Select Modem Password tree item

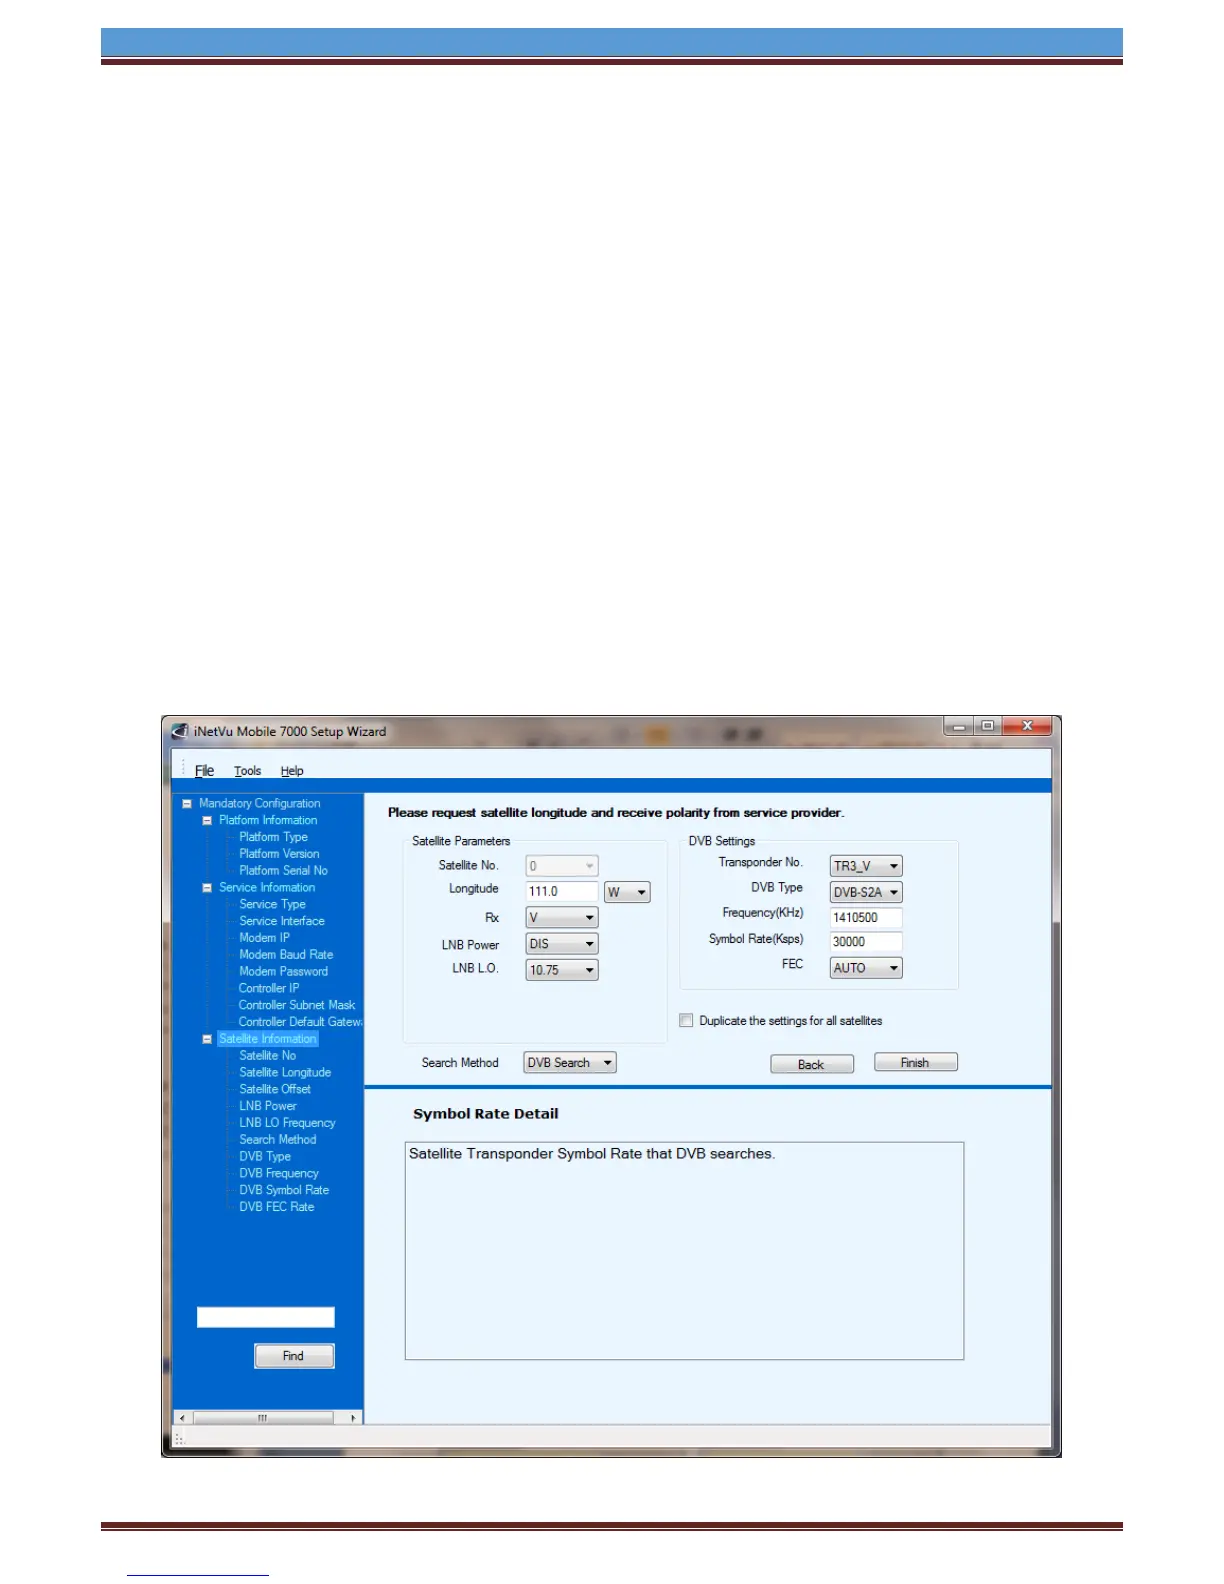coord(283,972)
